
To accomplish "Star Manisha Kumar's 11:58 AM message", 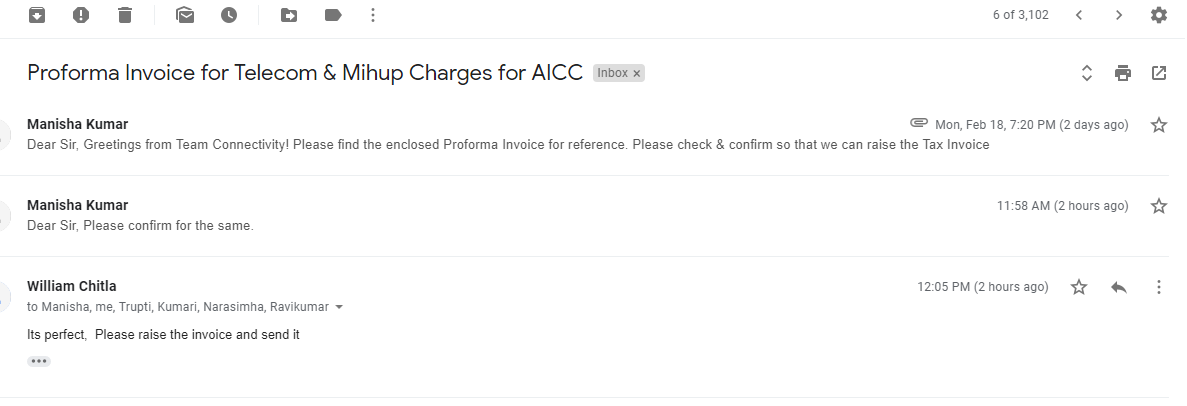I will click(x=1159, y=206).
